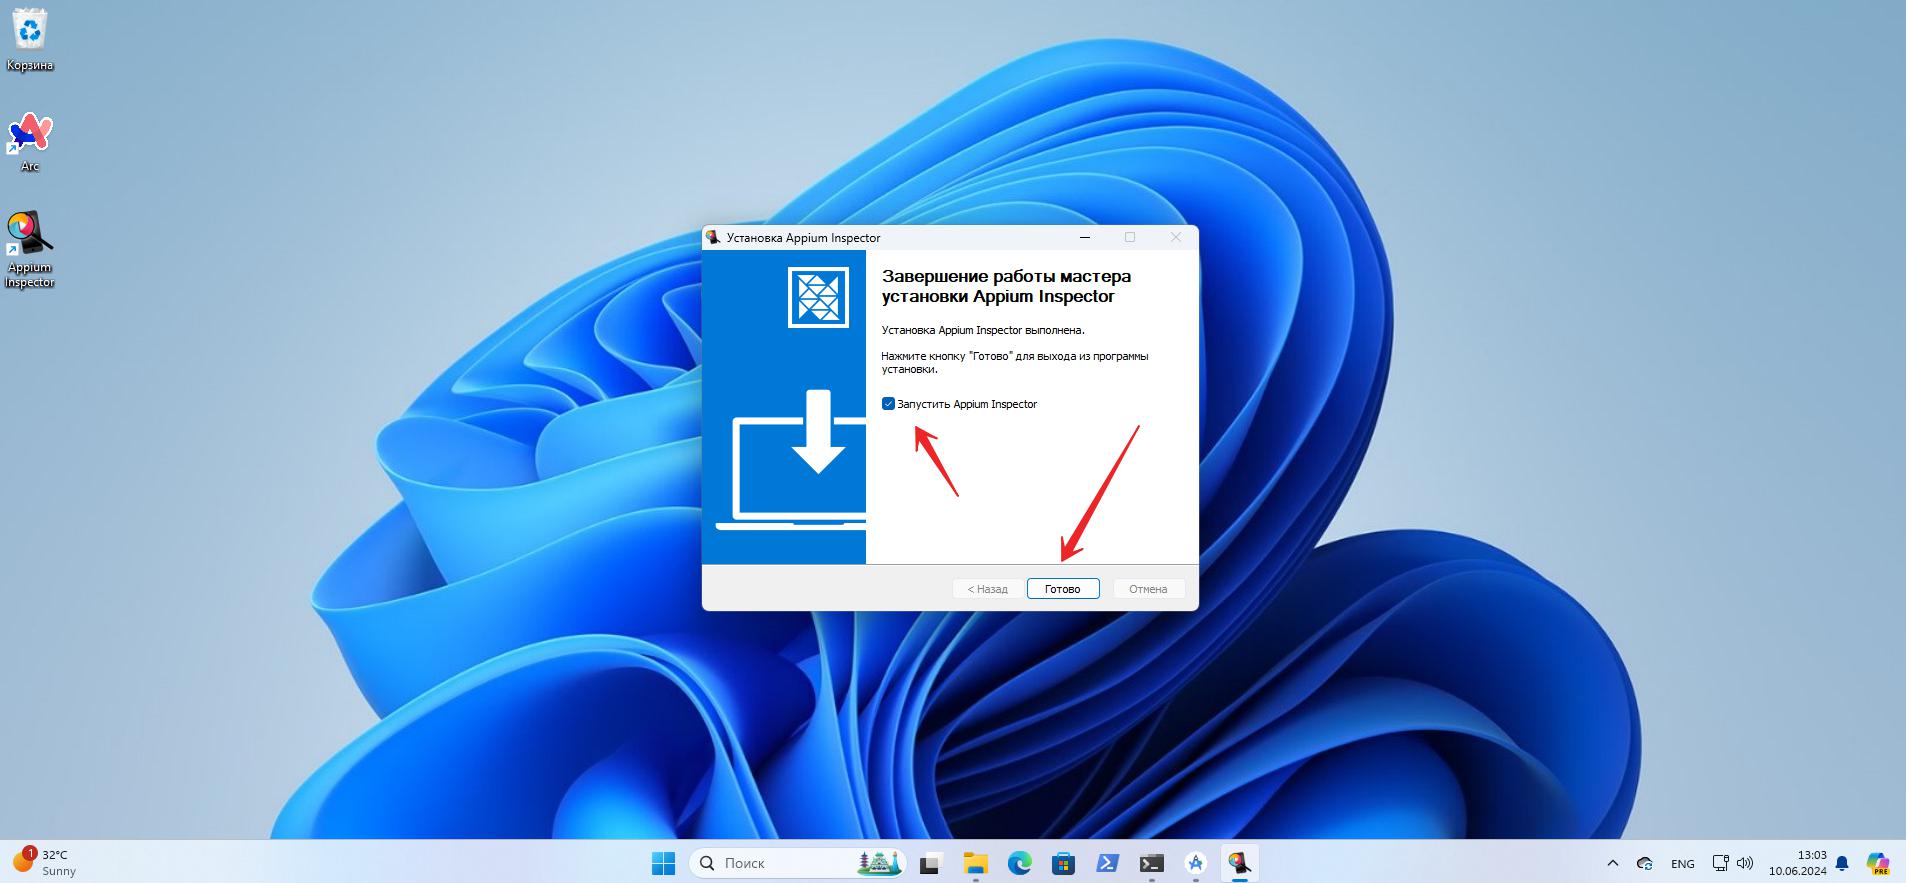
Task: Open Task View from the taskbar
Action: pos(931,863)
